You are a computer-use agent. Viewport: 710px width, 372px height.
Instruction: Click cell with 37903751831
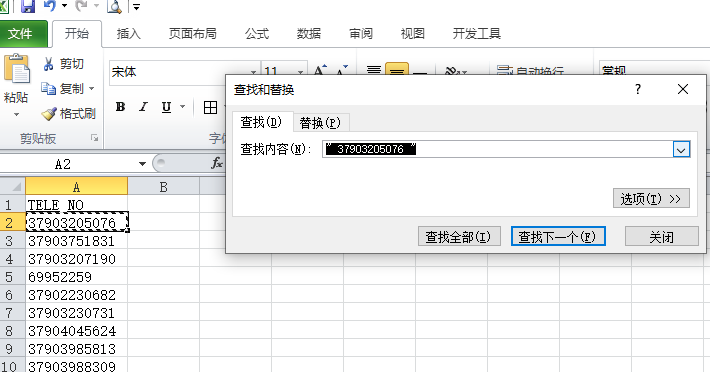pyautogui.click(x=77, y=241)
